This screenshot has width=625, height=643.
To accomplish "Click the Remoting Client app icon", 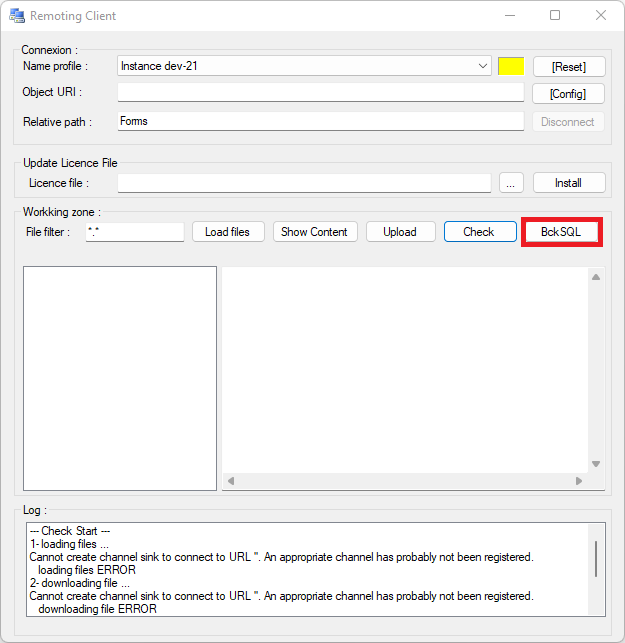I will tap(17, 16).
